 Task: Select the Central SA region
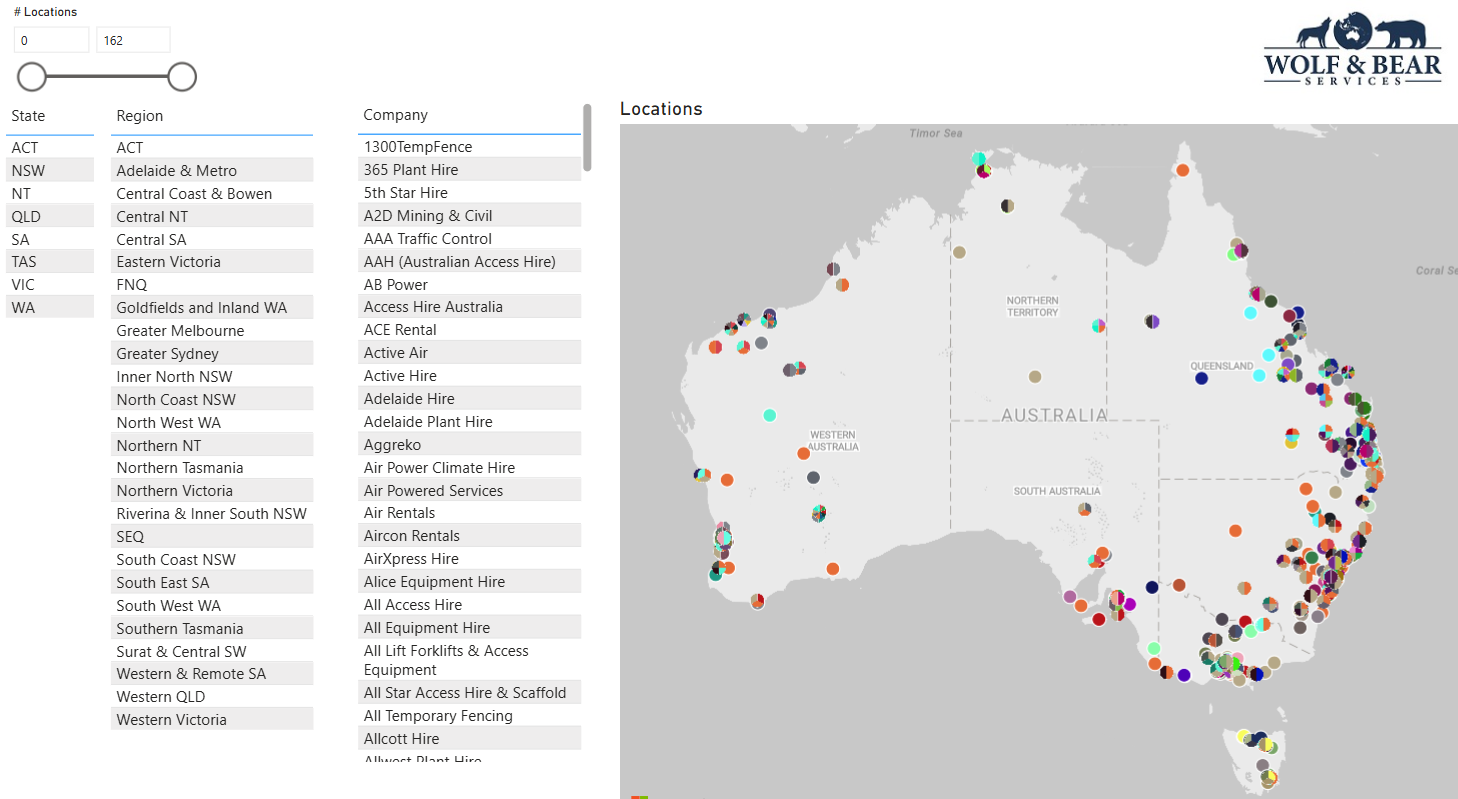212,240
